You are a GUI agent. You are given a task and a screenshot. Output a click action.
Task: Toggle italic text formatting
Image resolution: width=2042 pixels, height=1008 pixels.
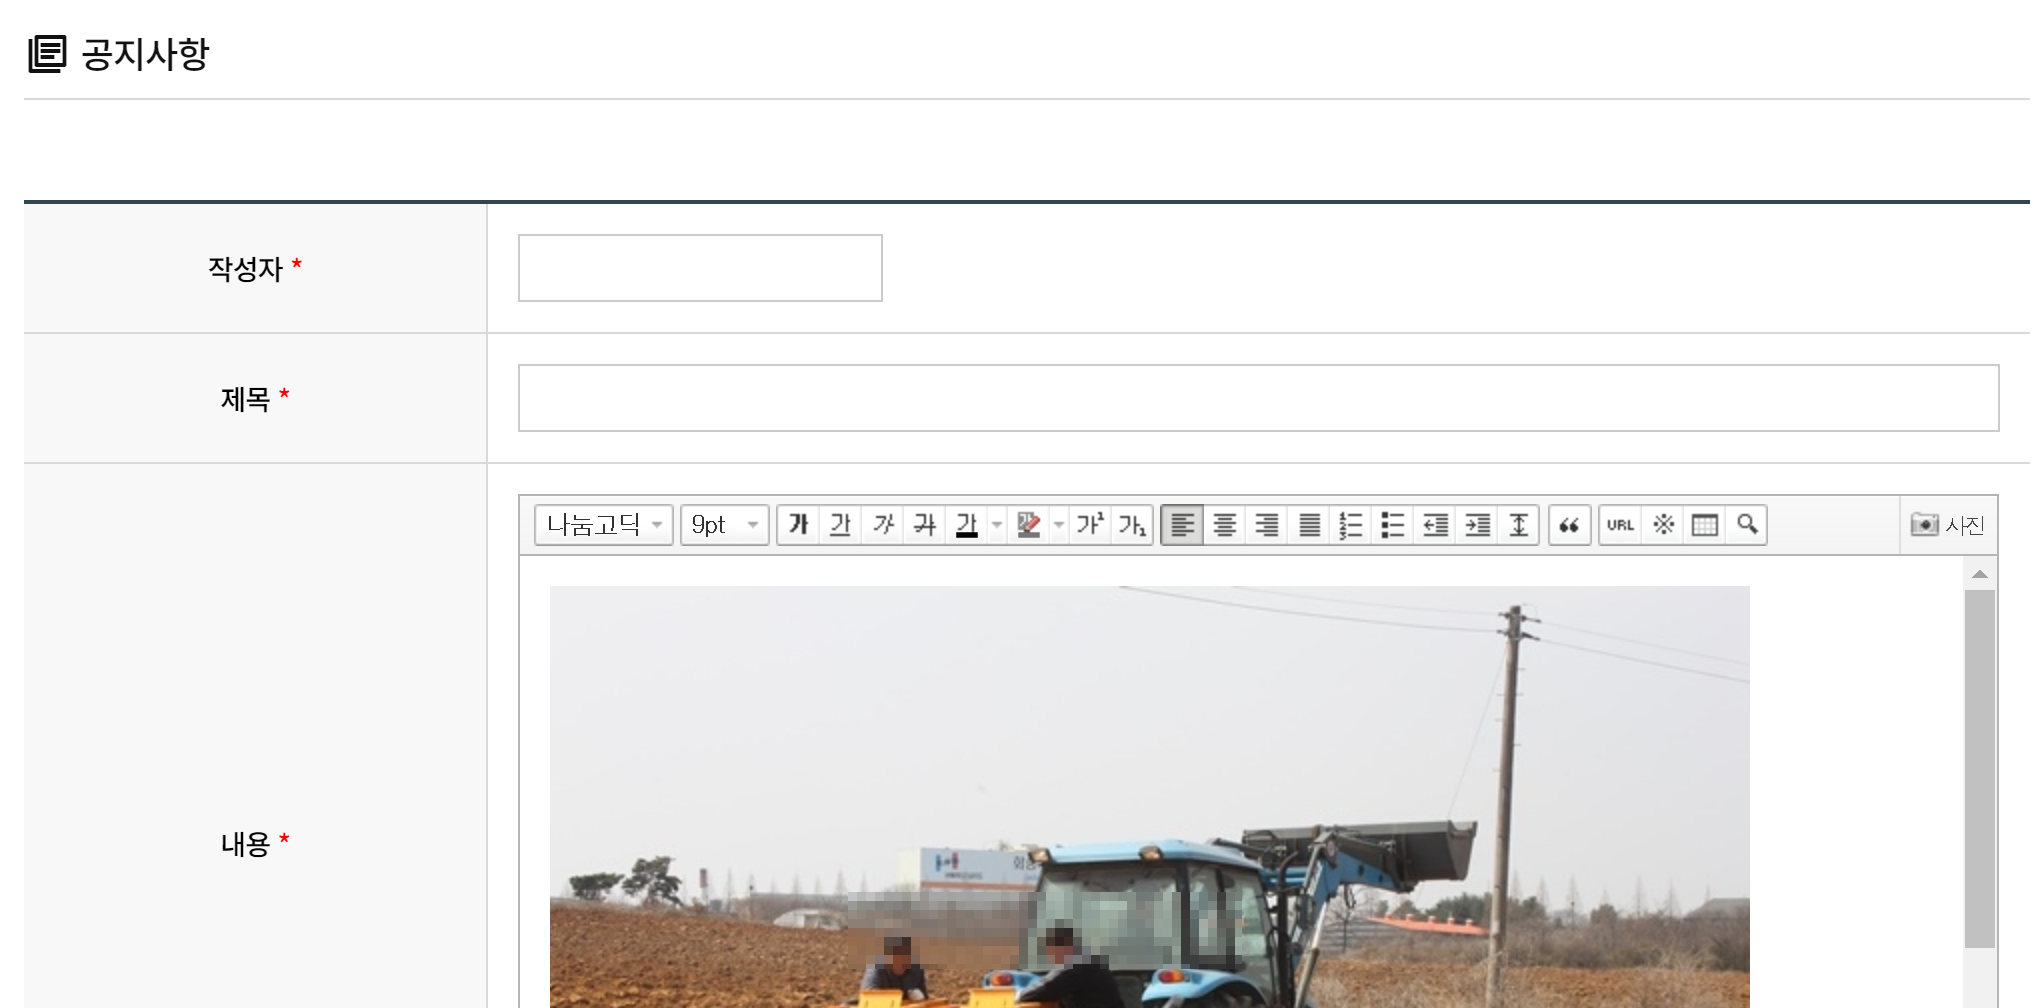tap(882, 525)
